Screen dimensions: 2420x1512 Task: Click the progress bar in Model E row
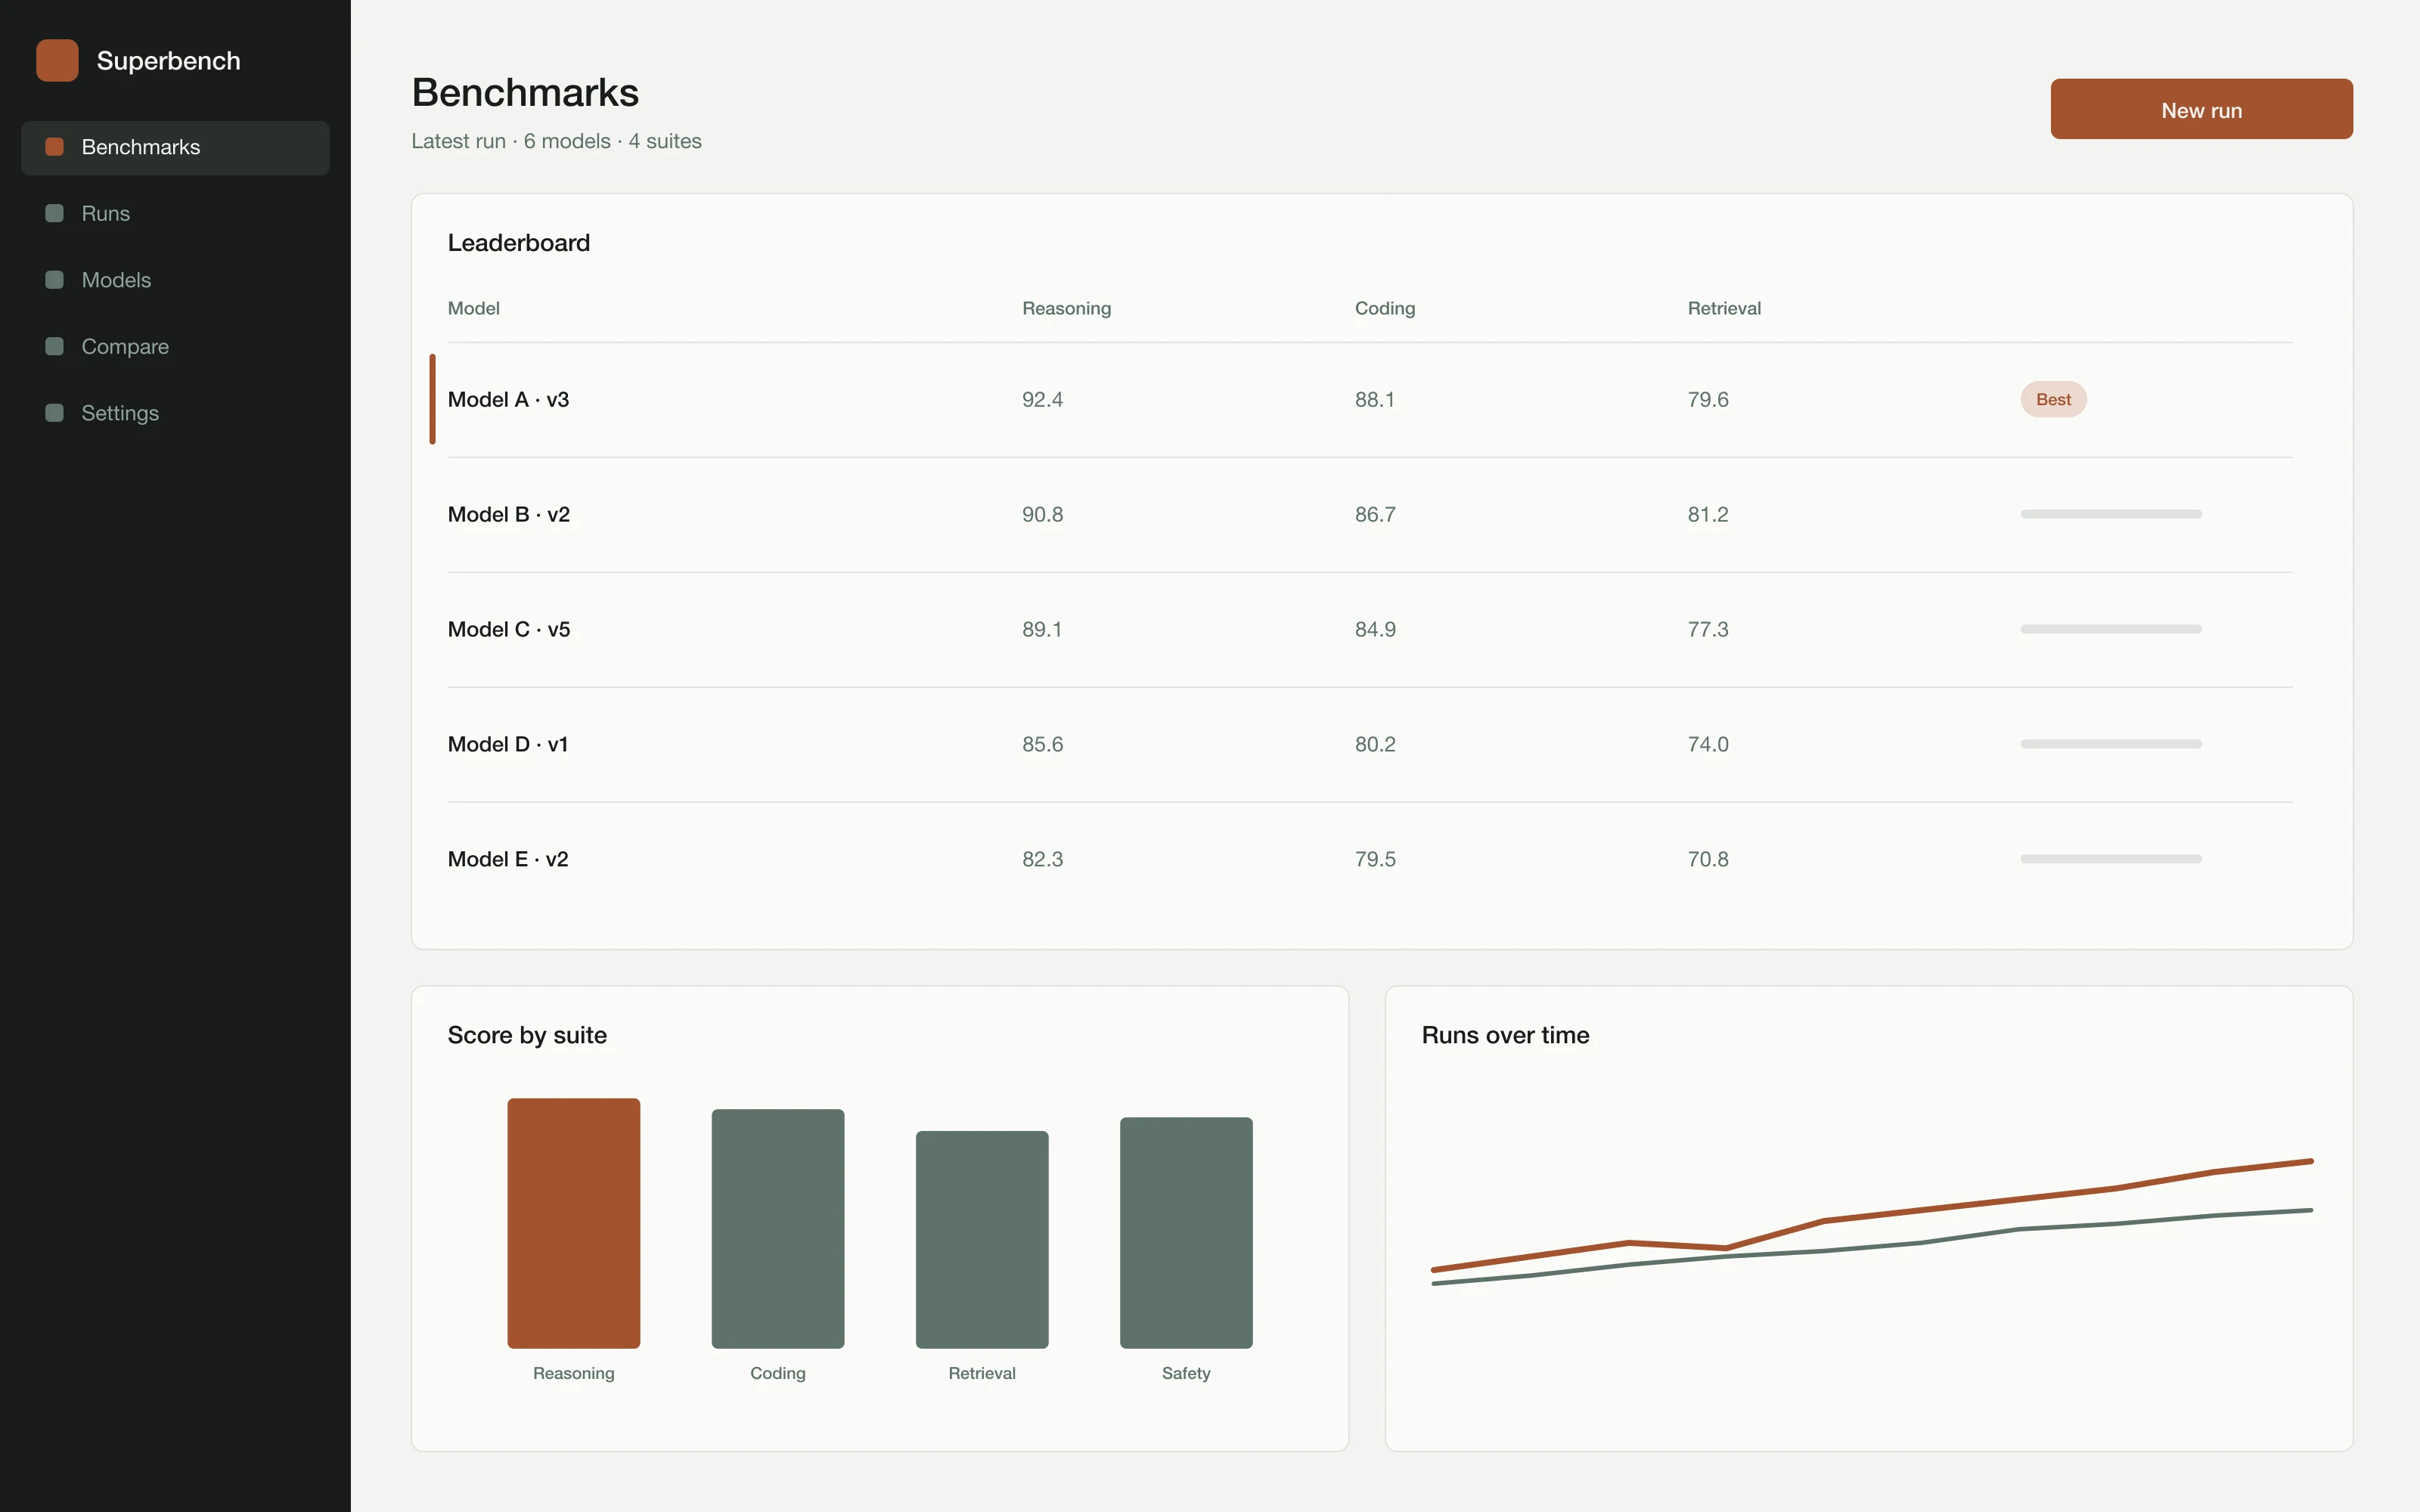pyautogui.click(x=2110, y=859)
